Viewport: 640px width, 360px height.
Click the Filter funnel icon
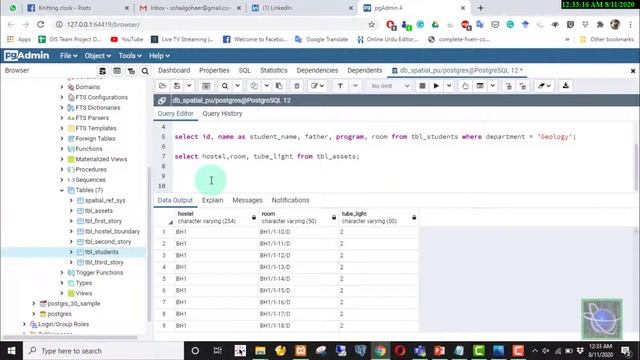click(340, 86)
